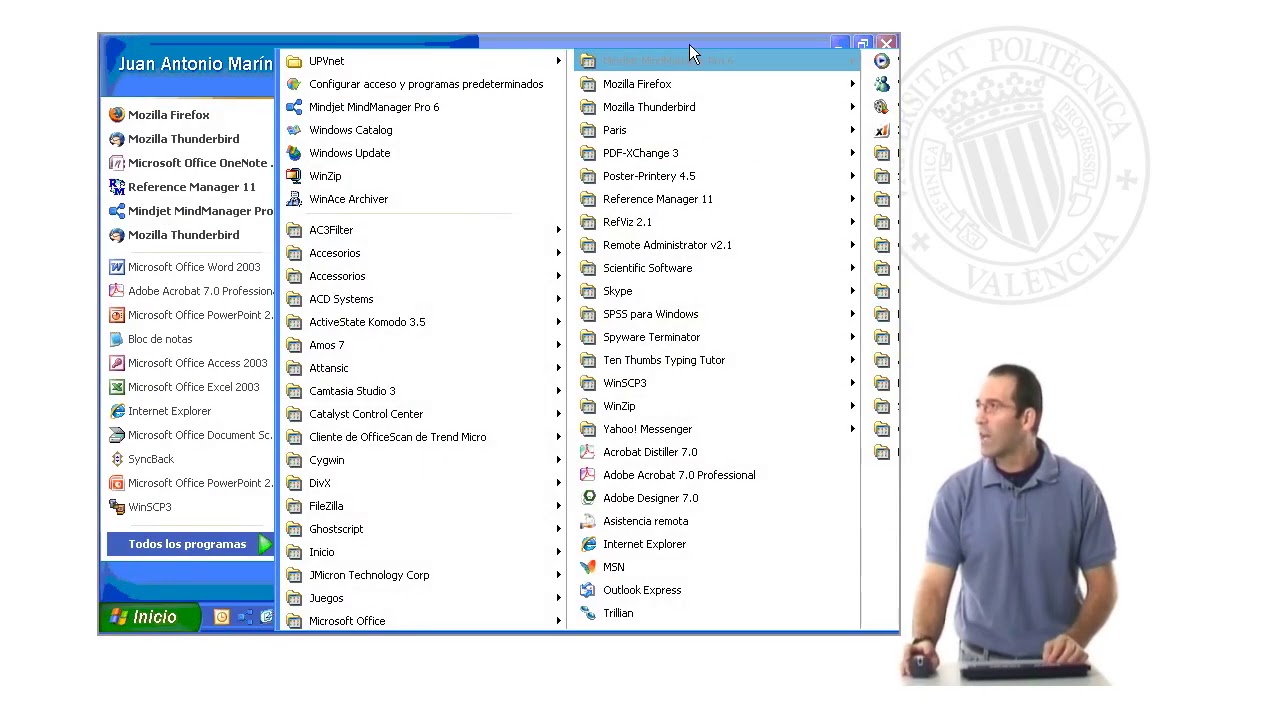The width and height of the screenshot is (1280, 720).
Task: Open the Windows Catalog icon
Action: click(294, 130)
